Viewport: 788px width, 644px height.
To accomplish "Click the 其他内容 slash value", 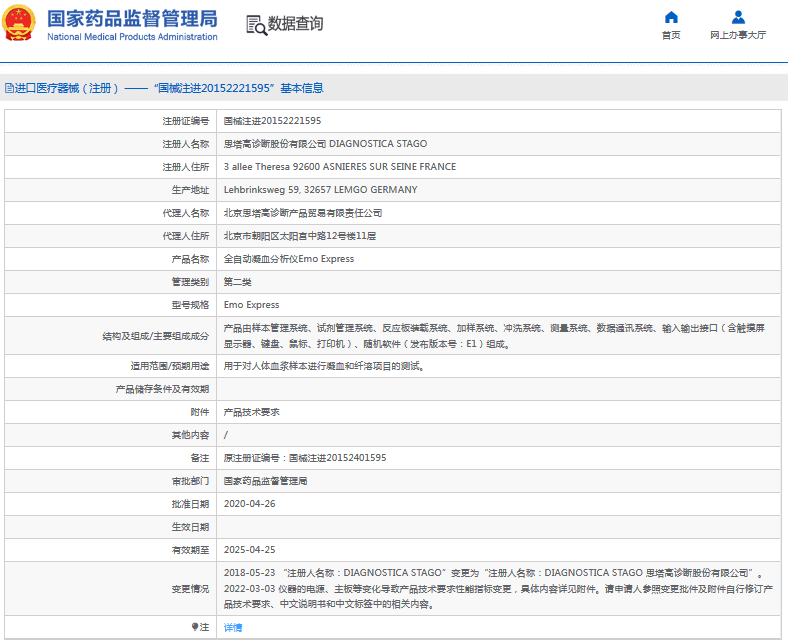I will pyautogui.click(x=226, y=435).
